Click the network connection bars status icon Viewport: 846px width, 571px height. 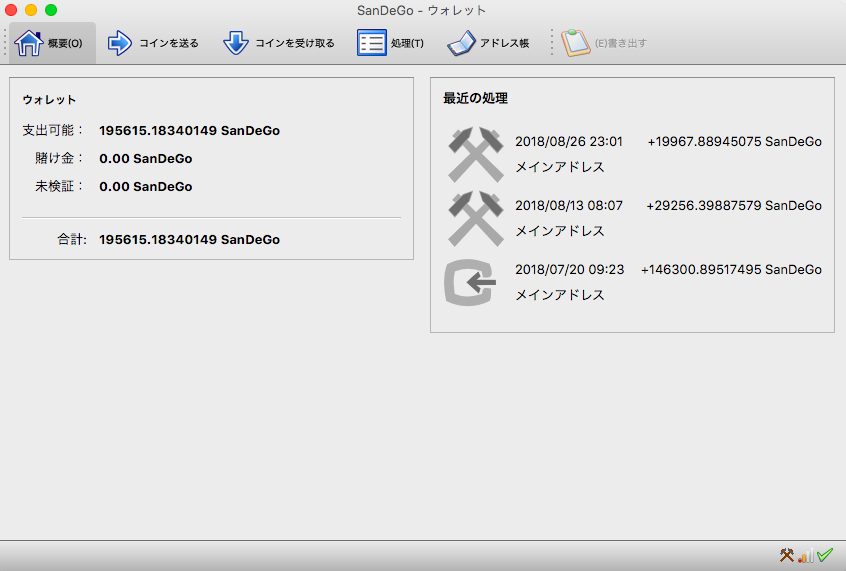coord(806,555)
